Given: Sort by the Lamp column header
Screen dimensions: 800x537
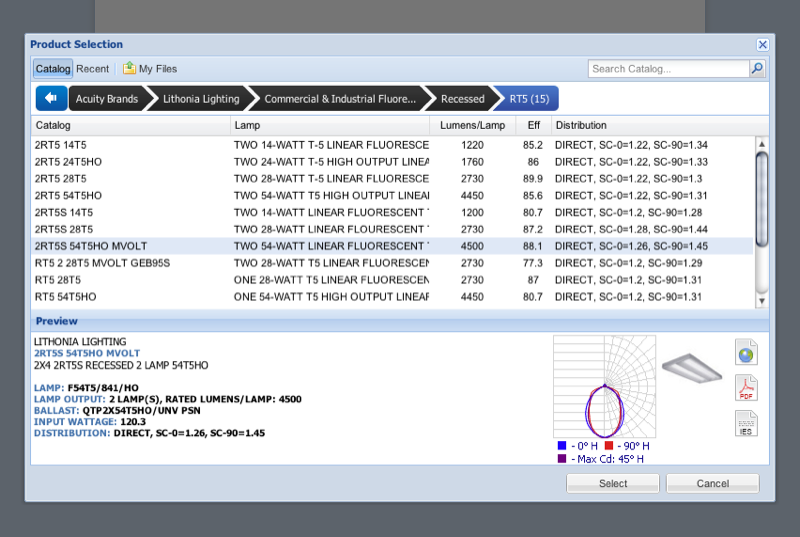Looking at the screenshot, I should tap(330, 125).
